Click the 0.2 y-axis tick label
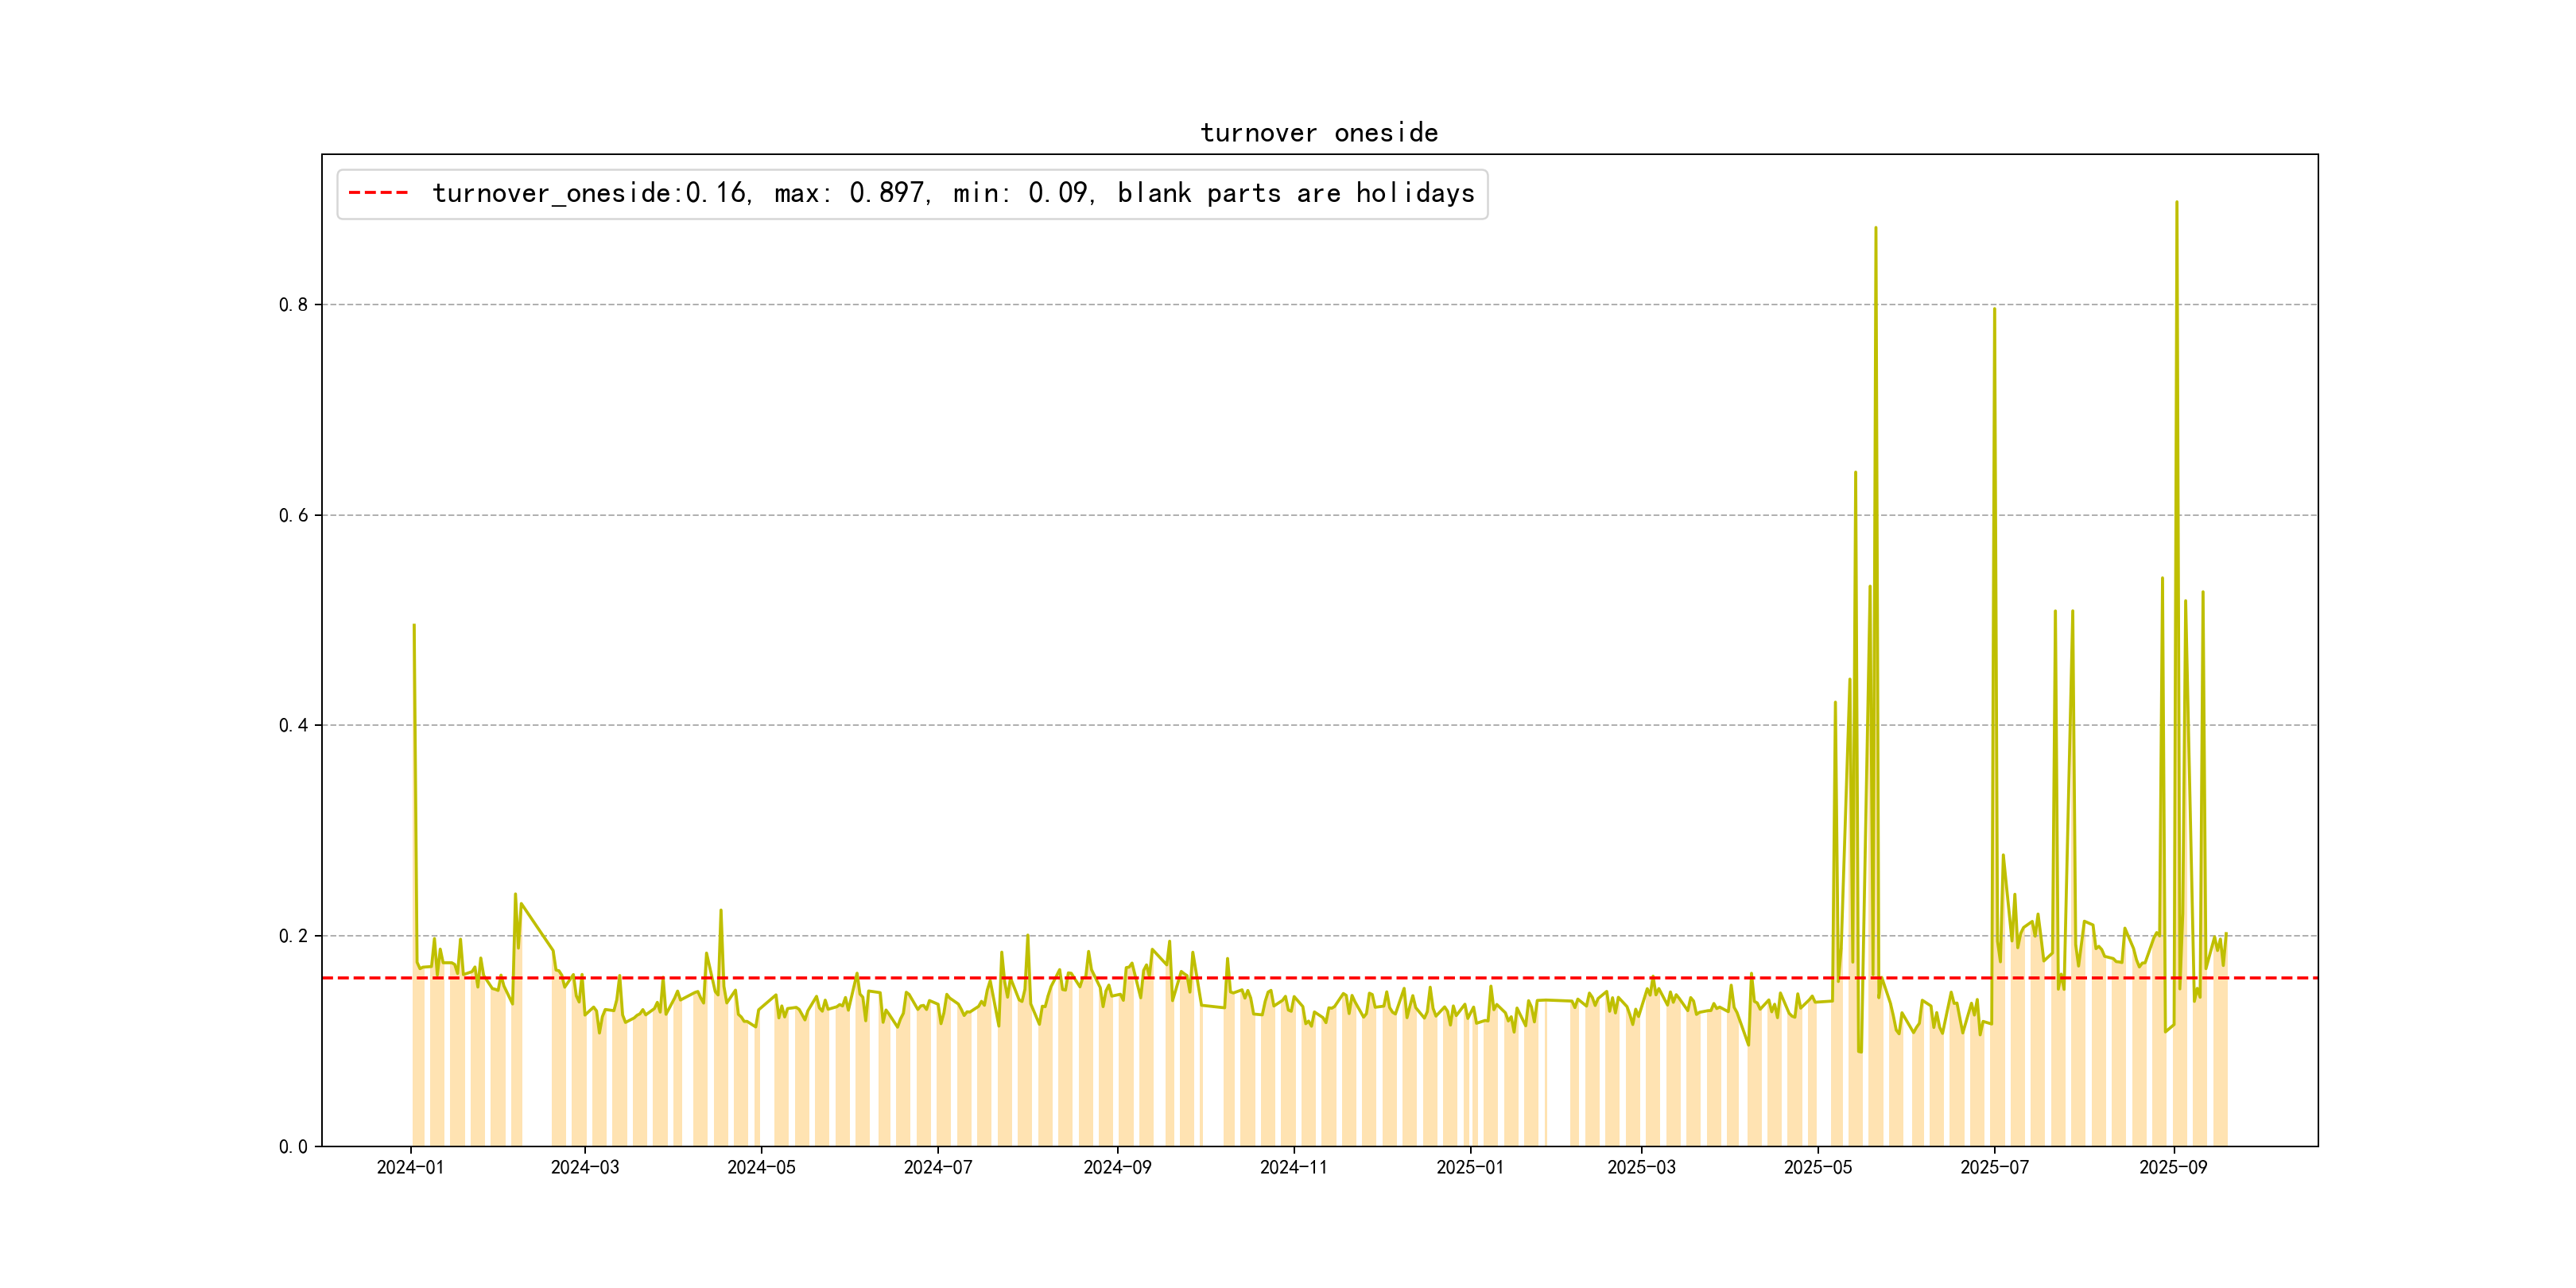 click(293, 937)
